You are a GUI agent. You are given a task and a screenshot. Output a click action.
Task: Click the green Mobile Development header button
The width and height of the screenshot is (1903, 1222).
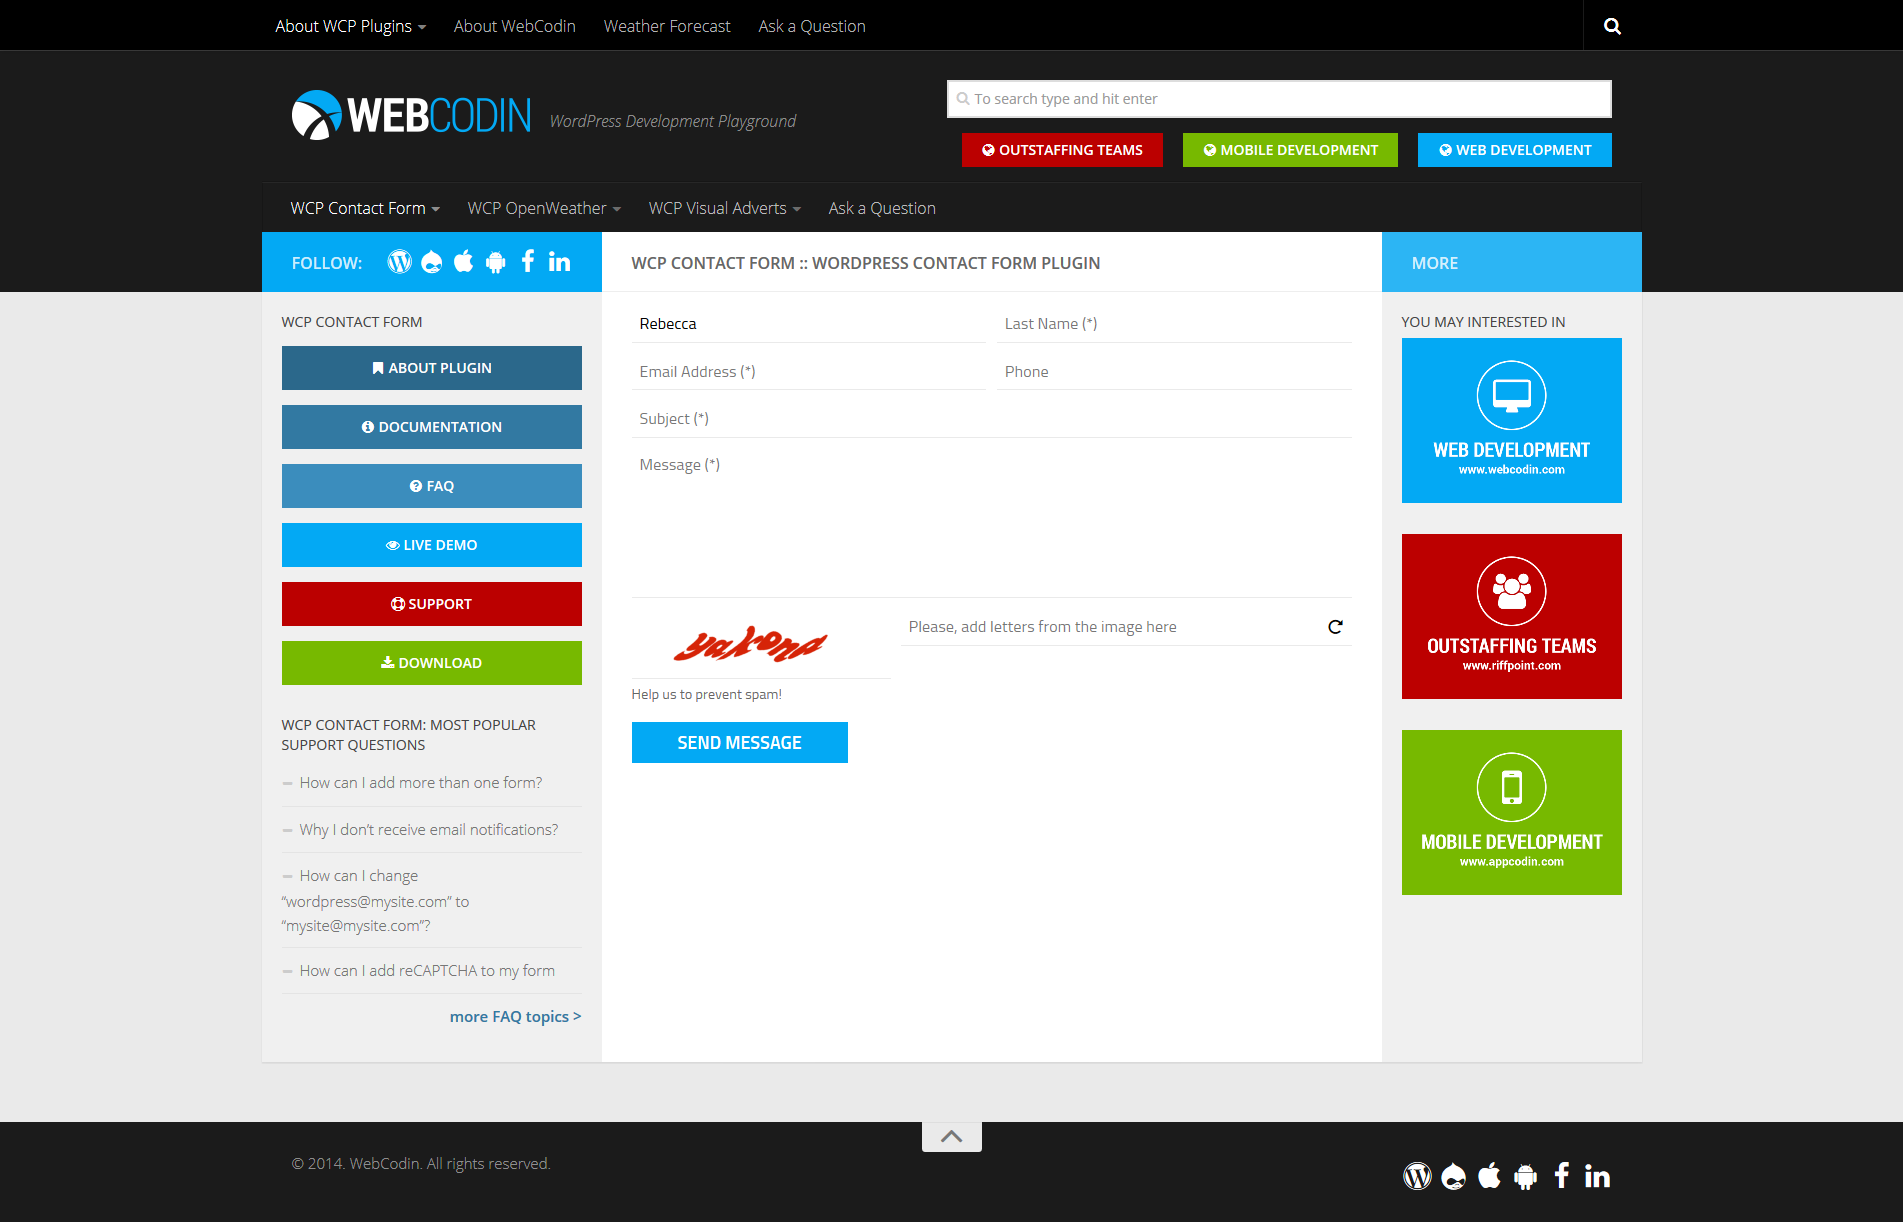point(1290,150)
